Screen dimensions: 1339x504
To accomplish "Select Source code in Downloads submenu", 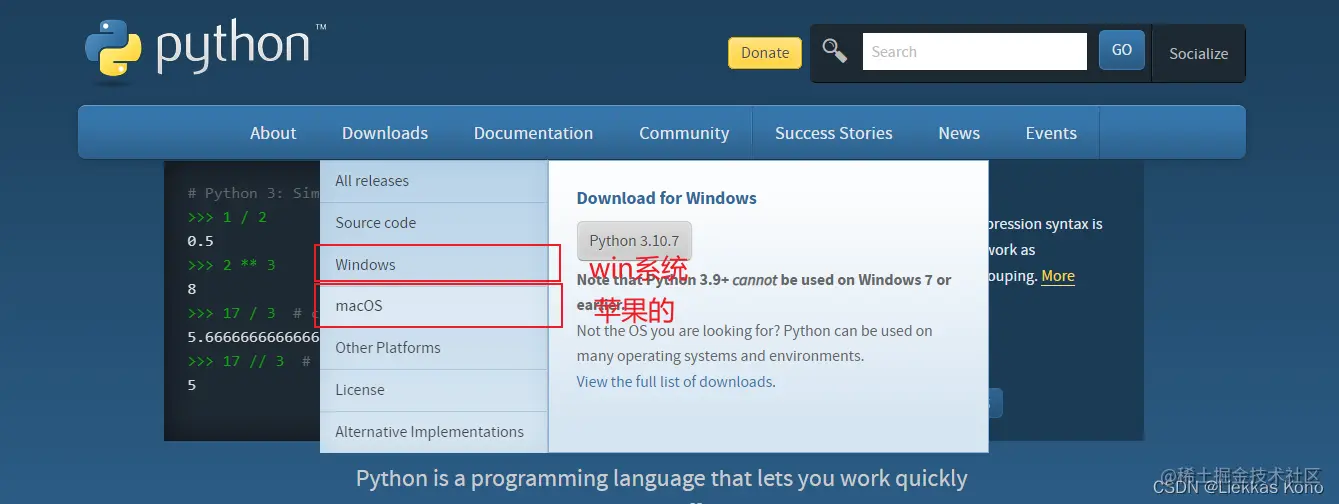I will click(x=434, y=223).
